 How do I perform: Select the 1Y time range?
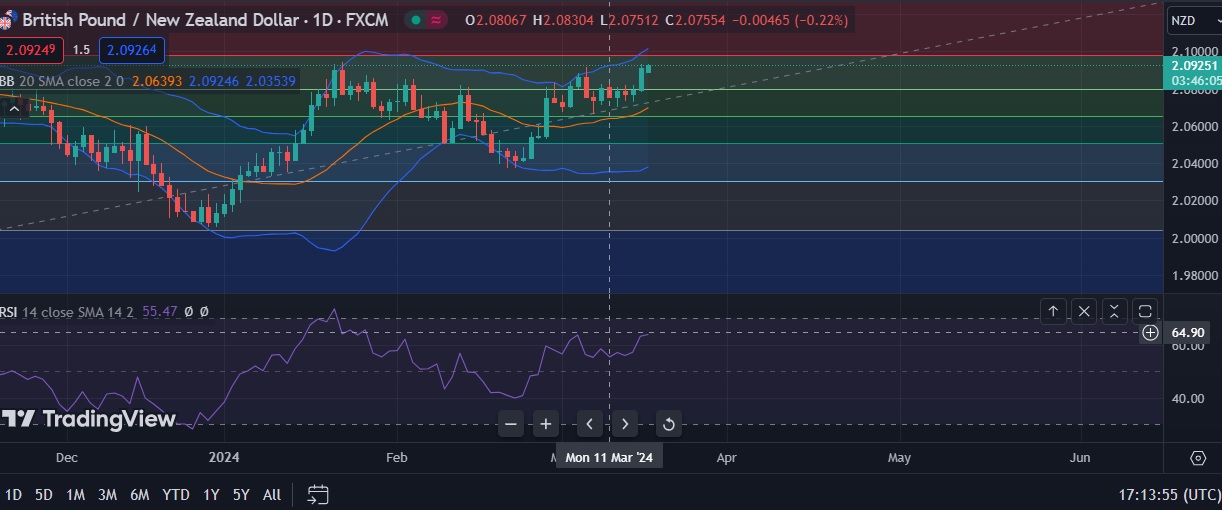point(211,494)
